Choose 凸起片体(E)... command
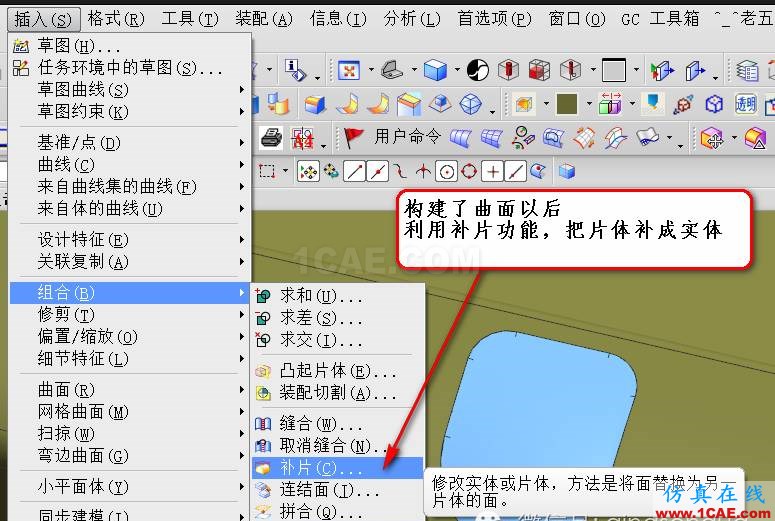This screenshot has height=521, width=775. tap(338, 371)
